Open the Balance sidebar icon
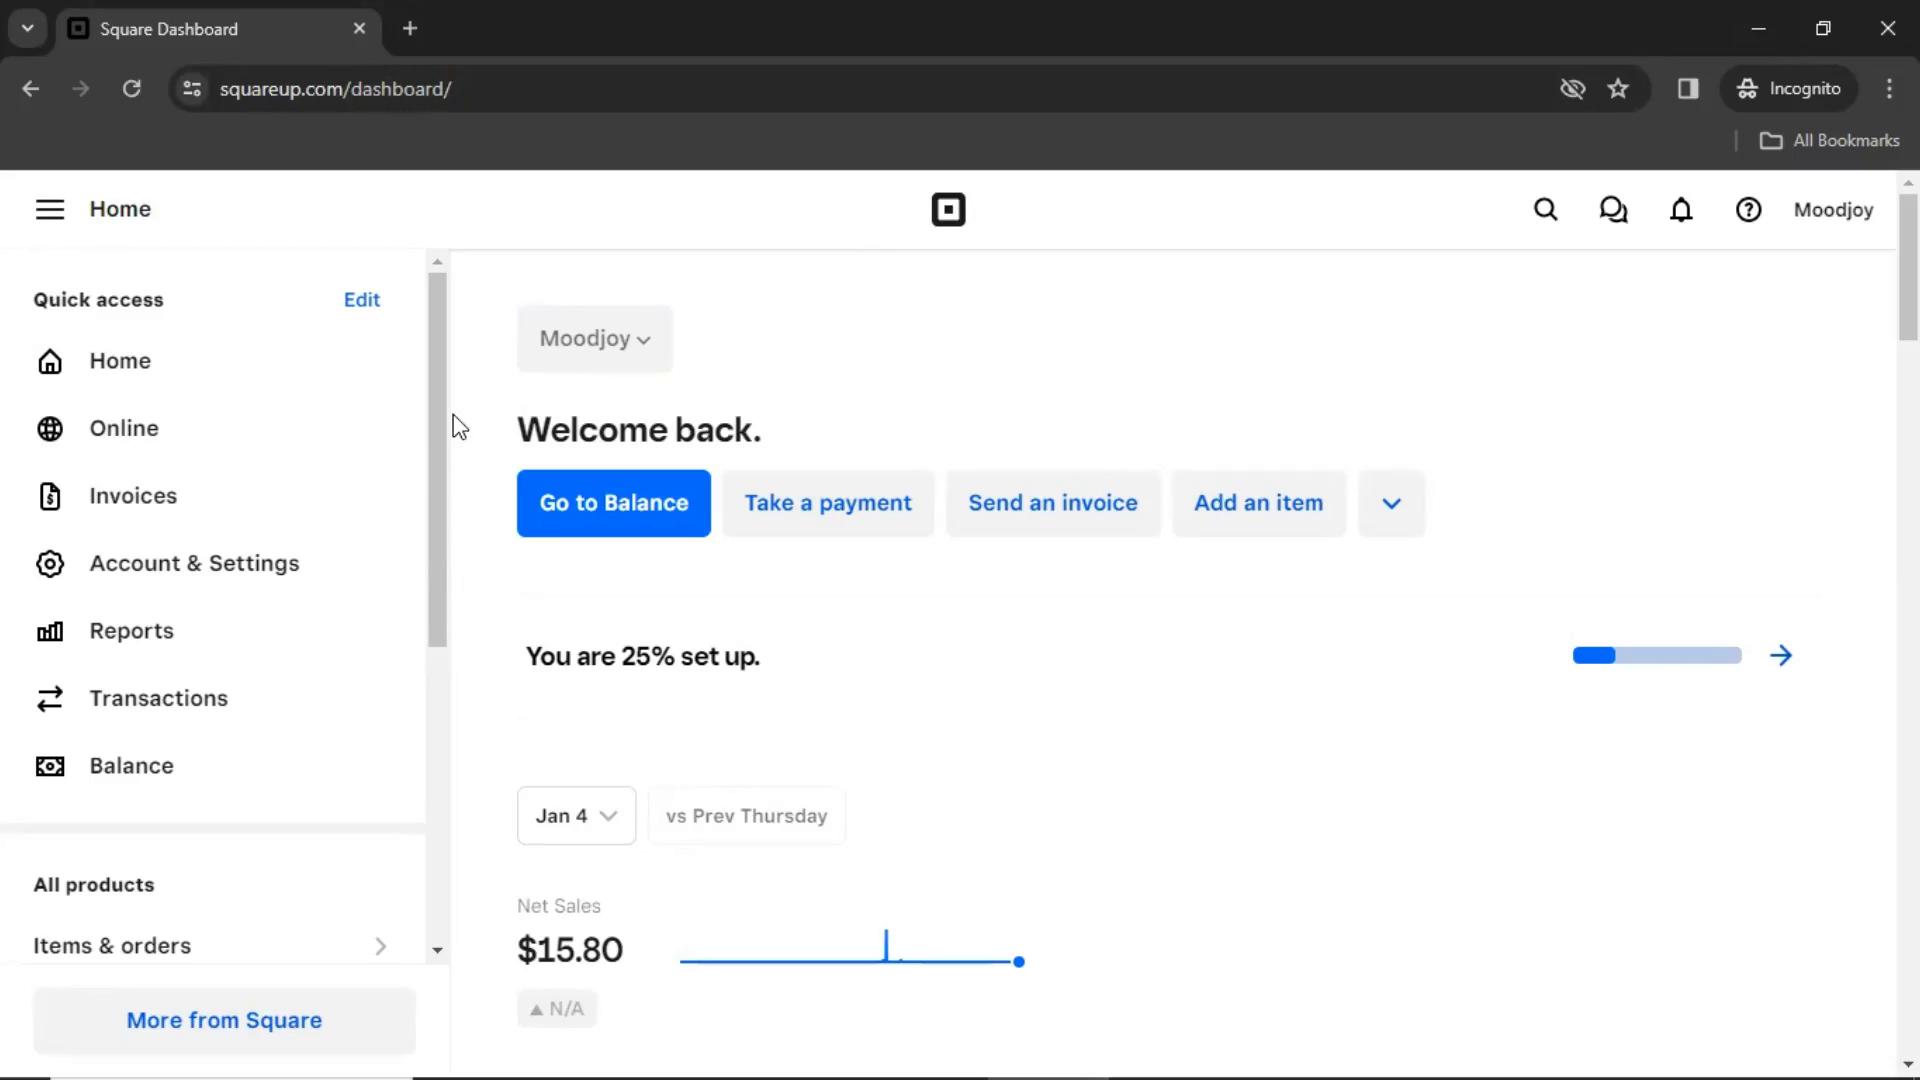Image resolution: width=1920 pixels, height=1080 pixels. pyautogui.click(x=50, y=765)
